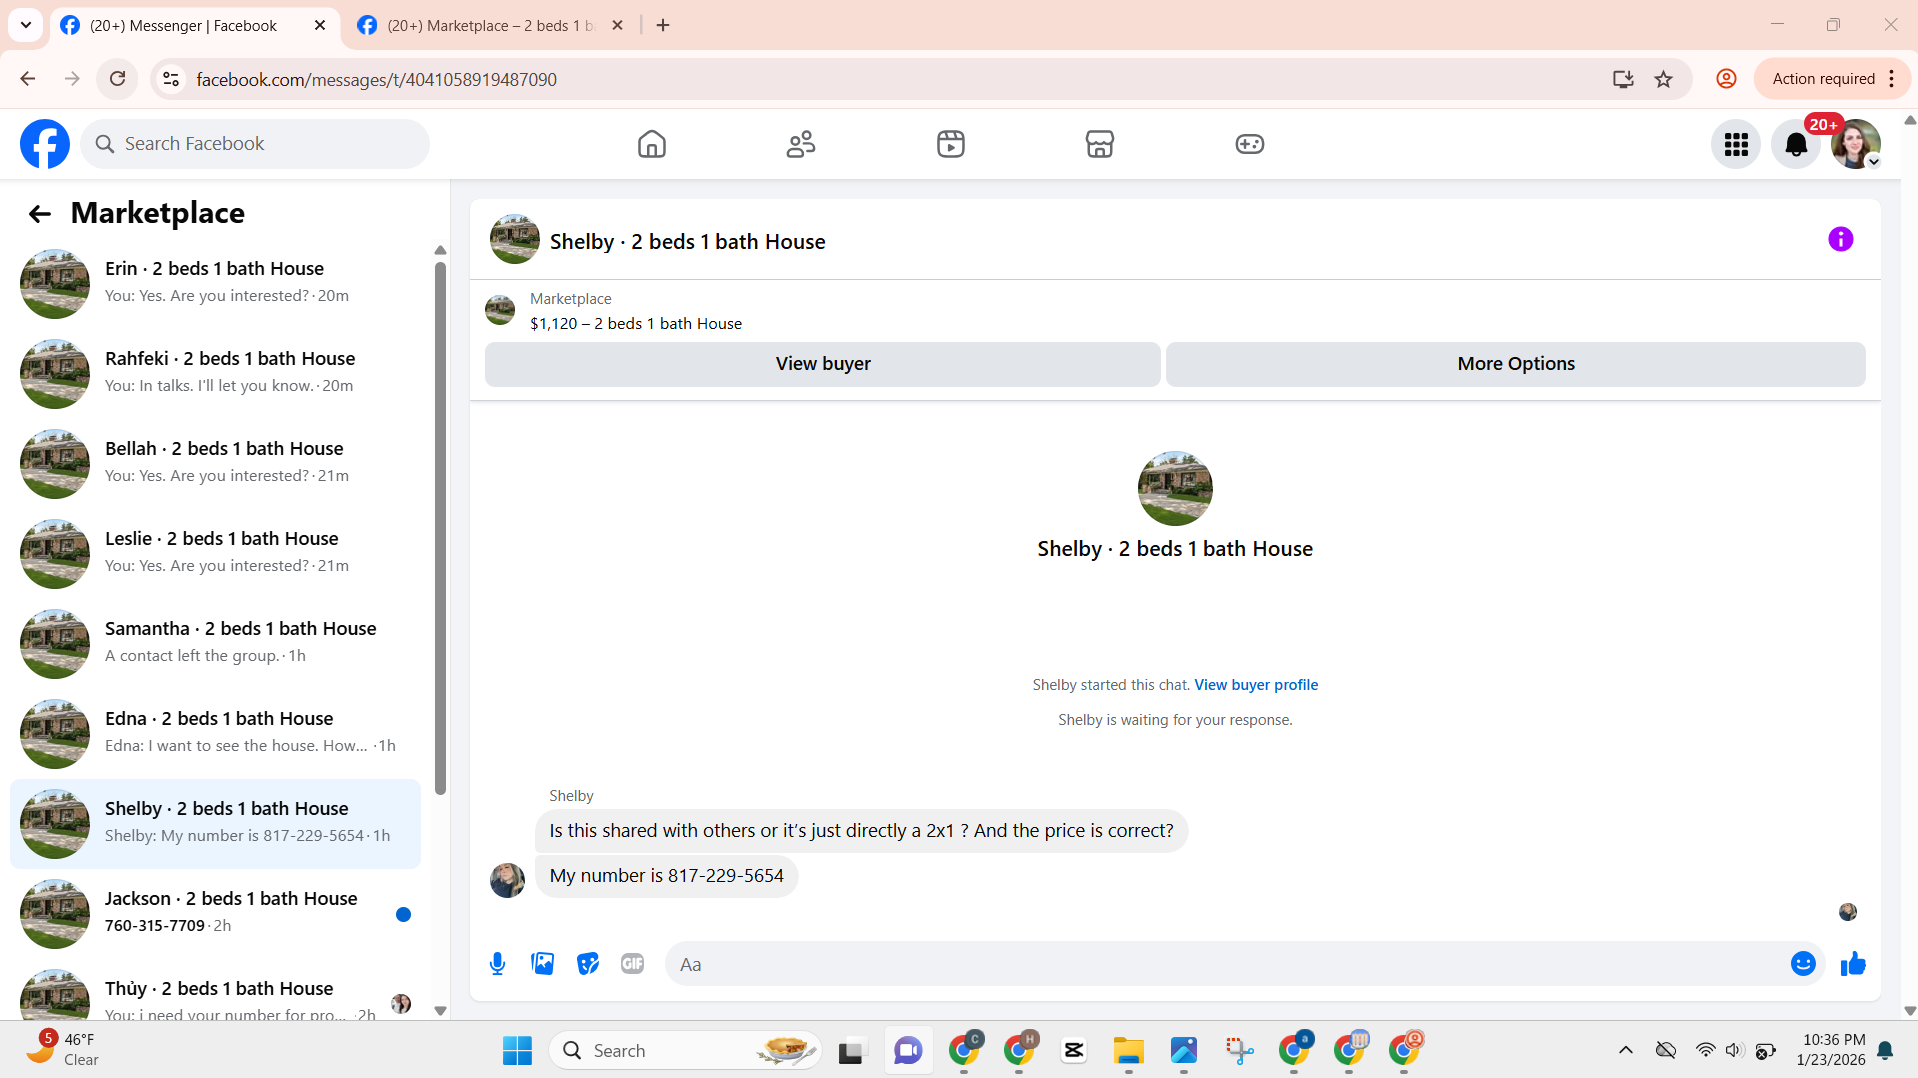
Task: Open unread Jackson conversation
Action: click(x=215, y=913)
